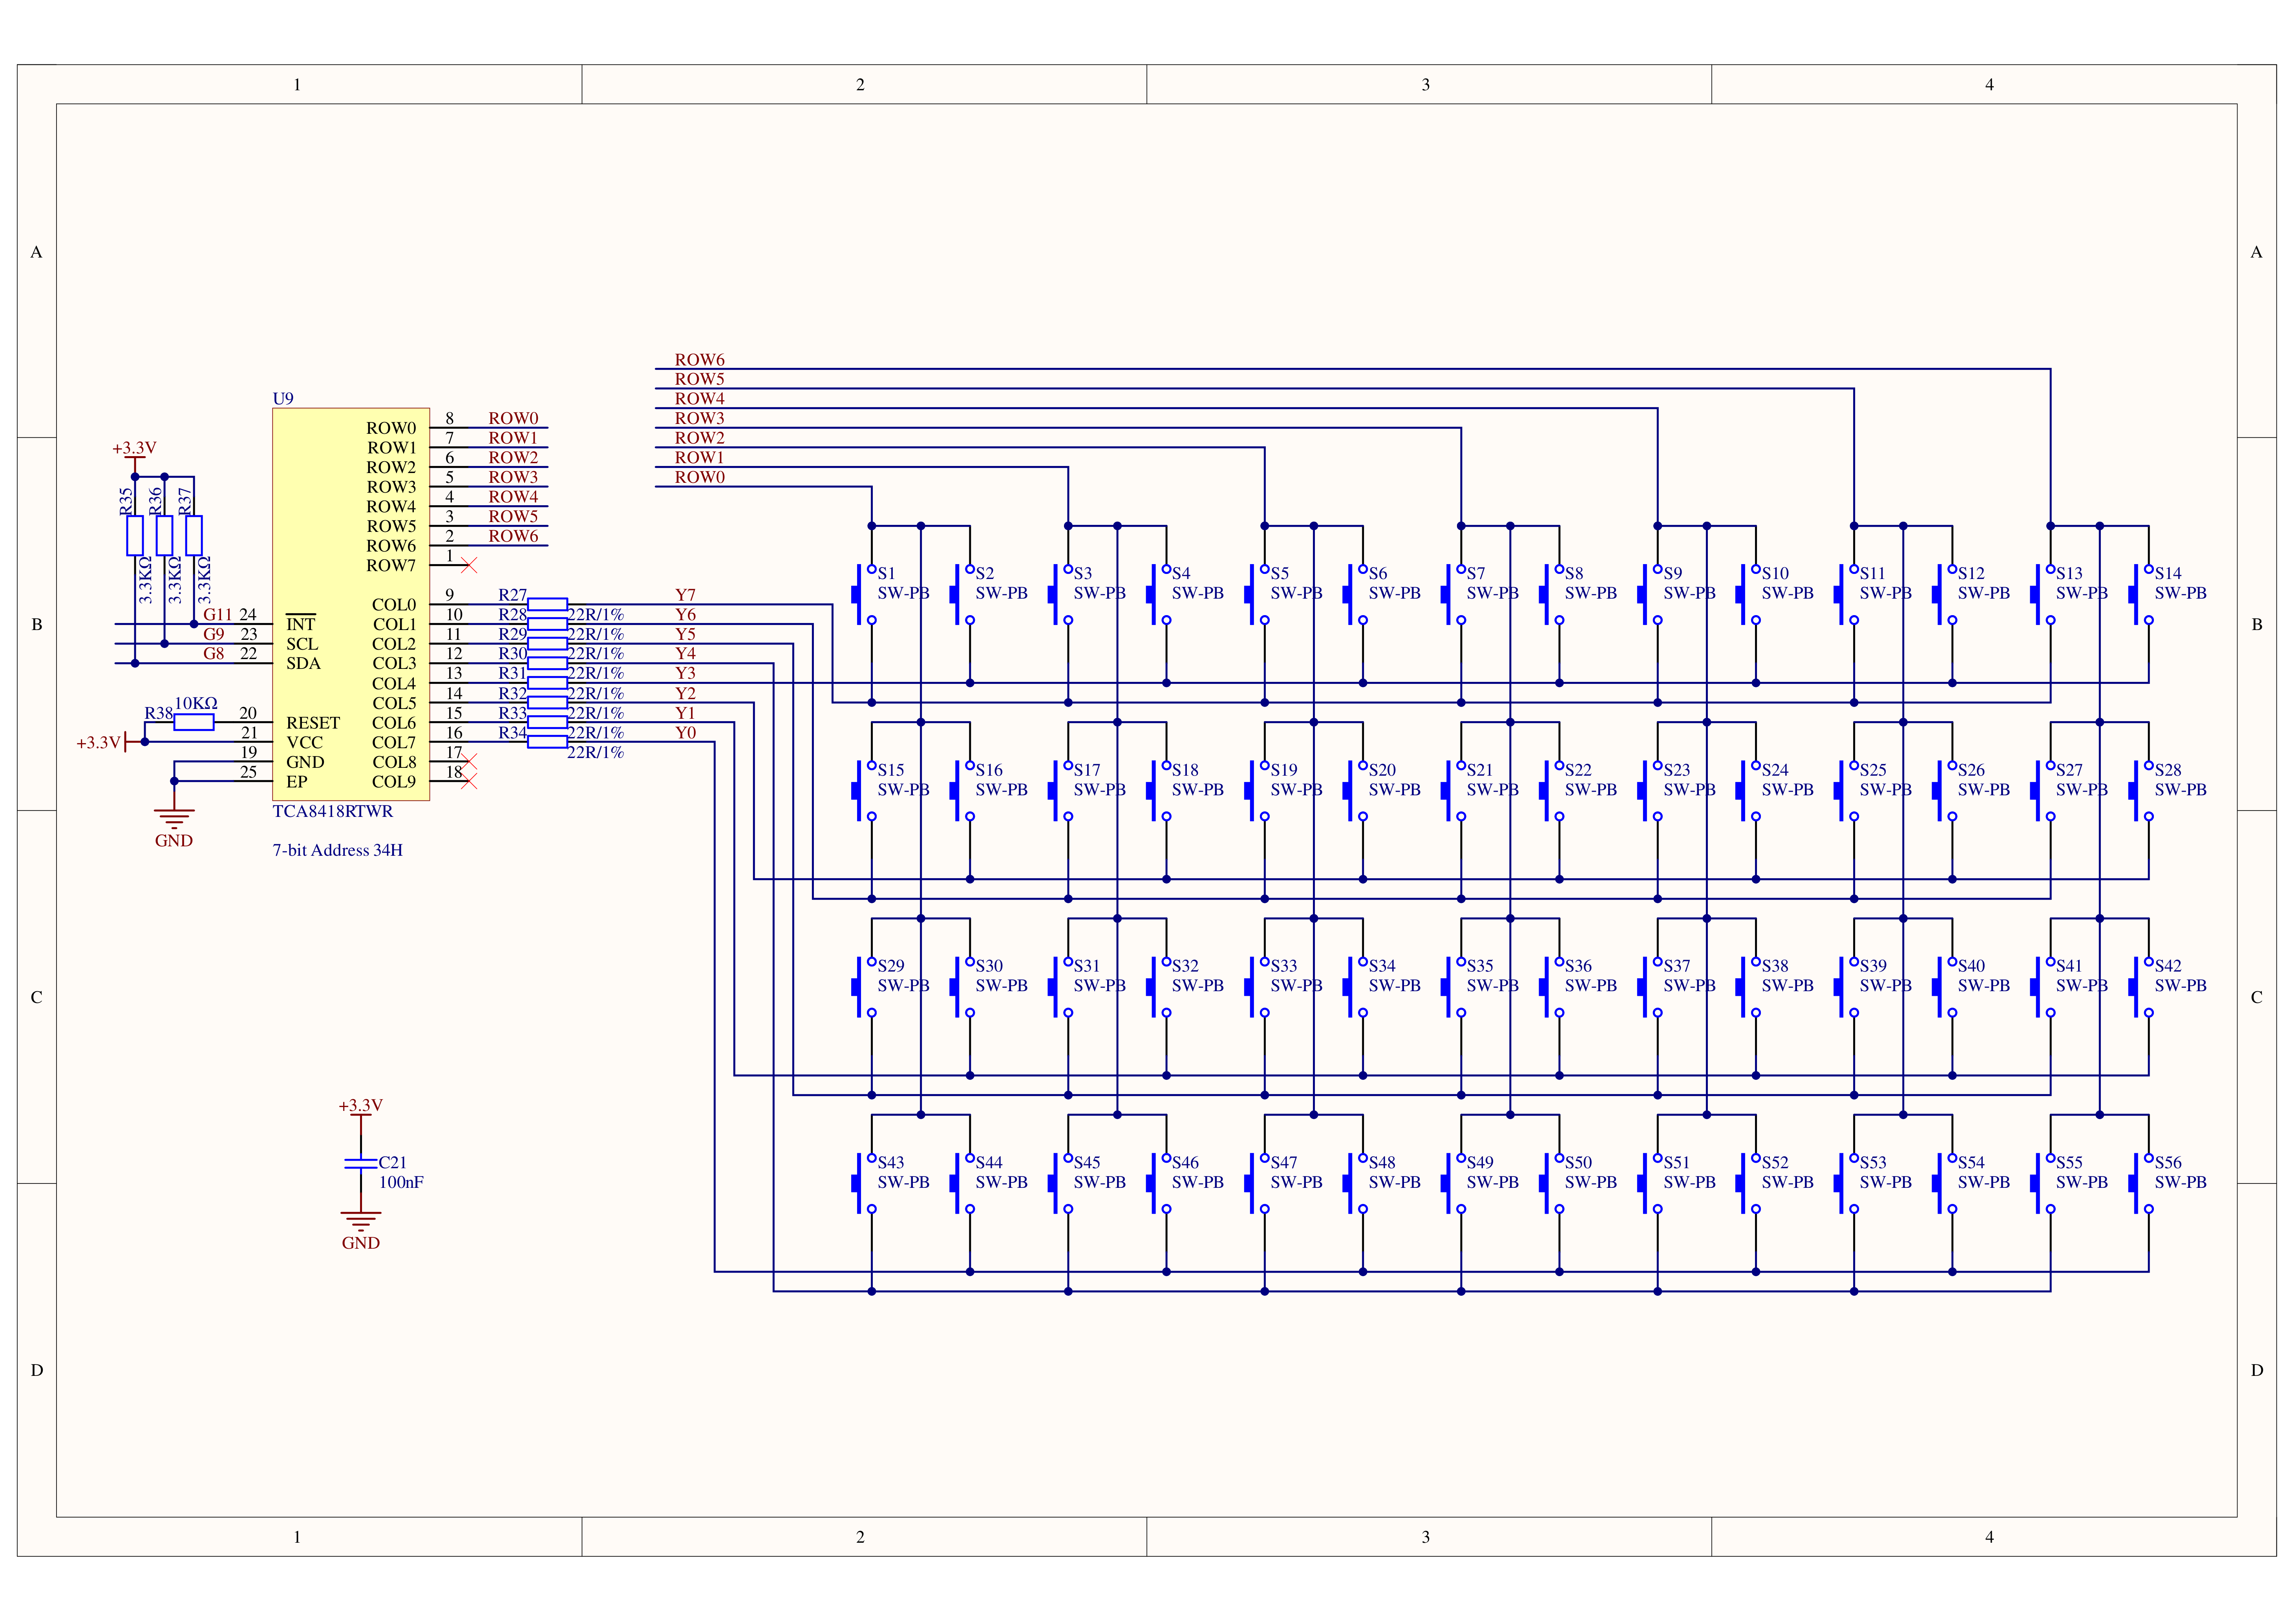
Task: Click the EP pin name on U9
Action: [x=297, y=781]
